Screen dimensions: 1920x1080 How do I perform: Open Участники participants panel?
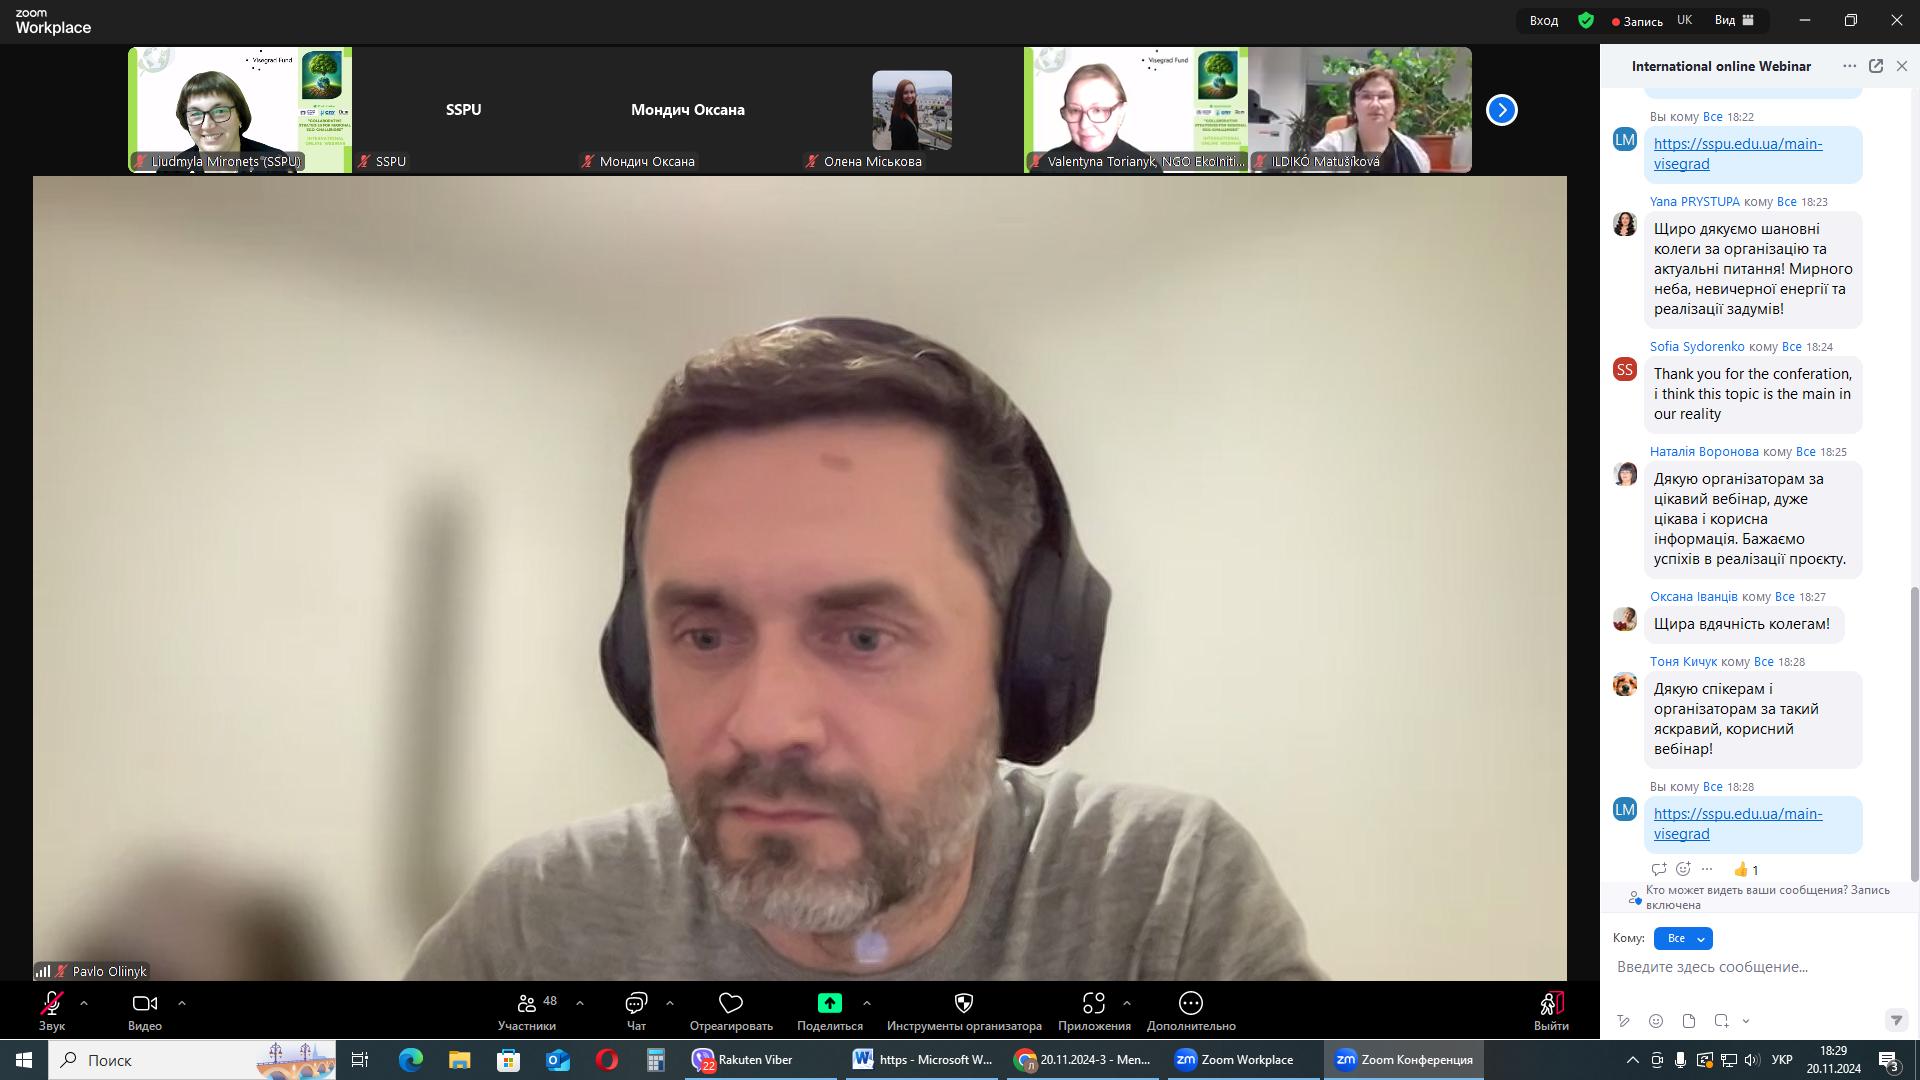point(527,1004)
